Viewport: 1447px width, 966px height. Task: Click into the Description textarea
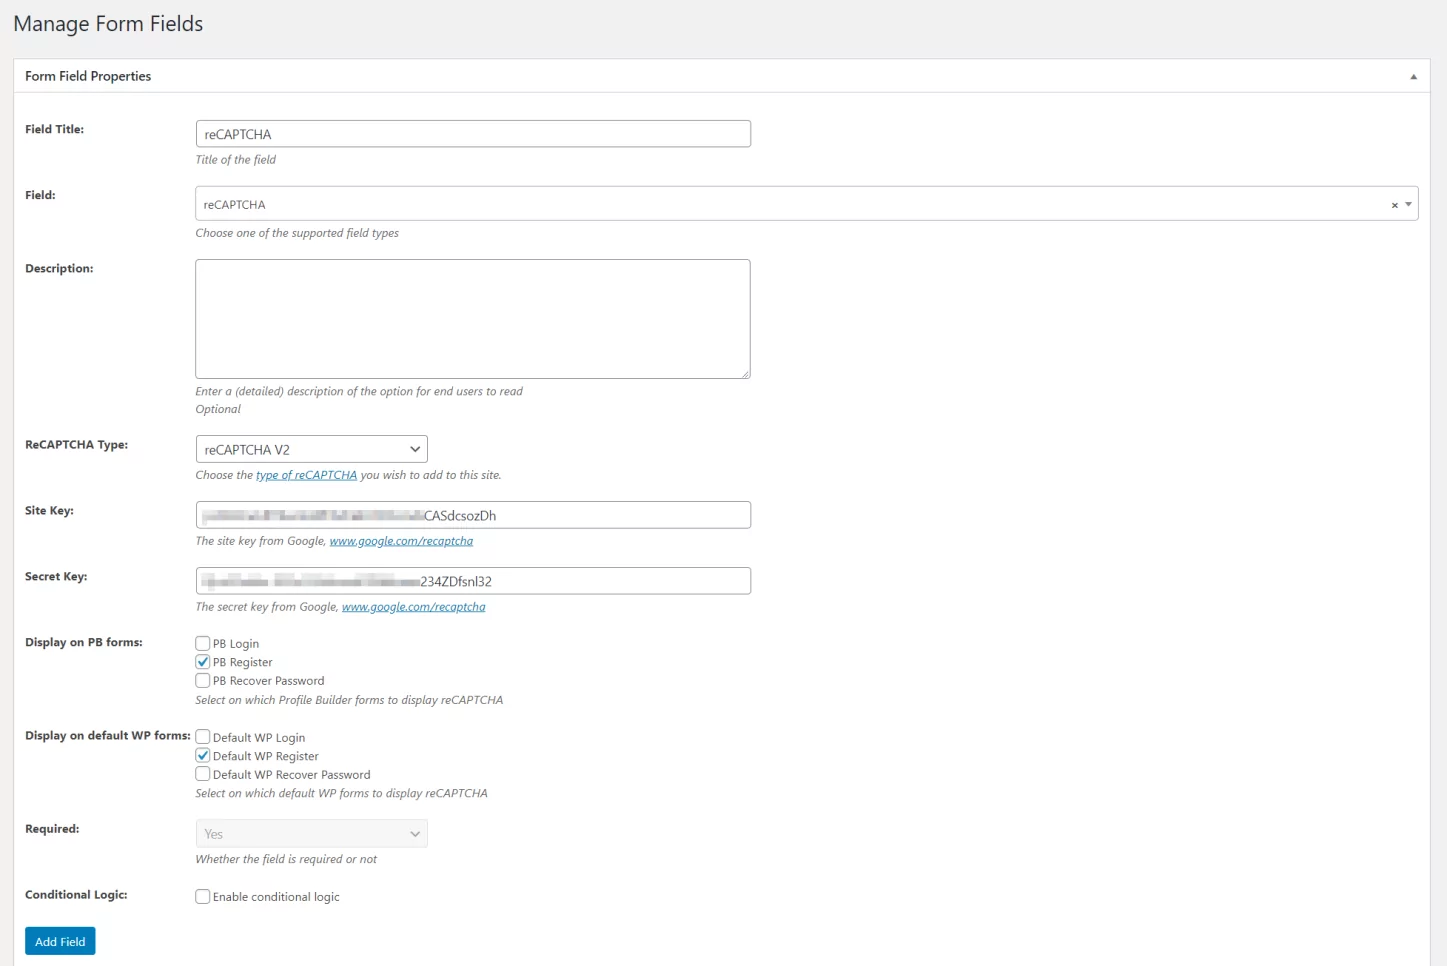[x=473, y=319]
